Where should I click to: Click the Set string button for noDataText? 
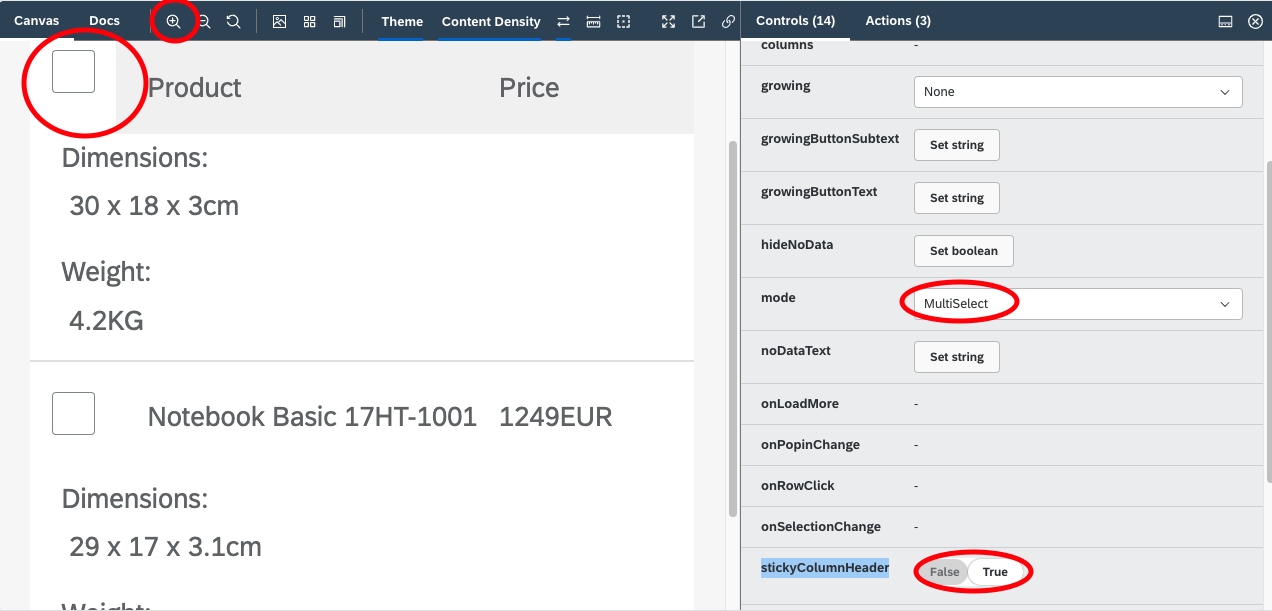[x=956, y=356]
